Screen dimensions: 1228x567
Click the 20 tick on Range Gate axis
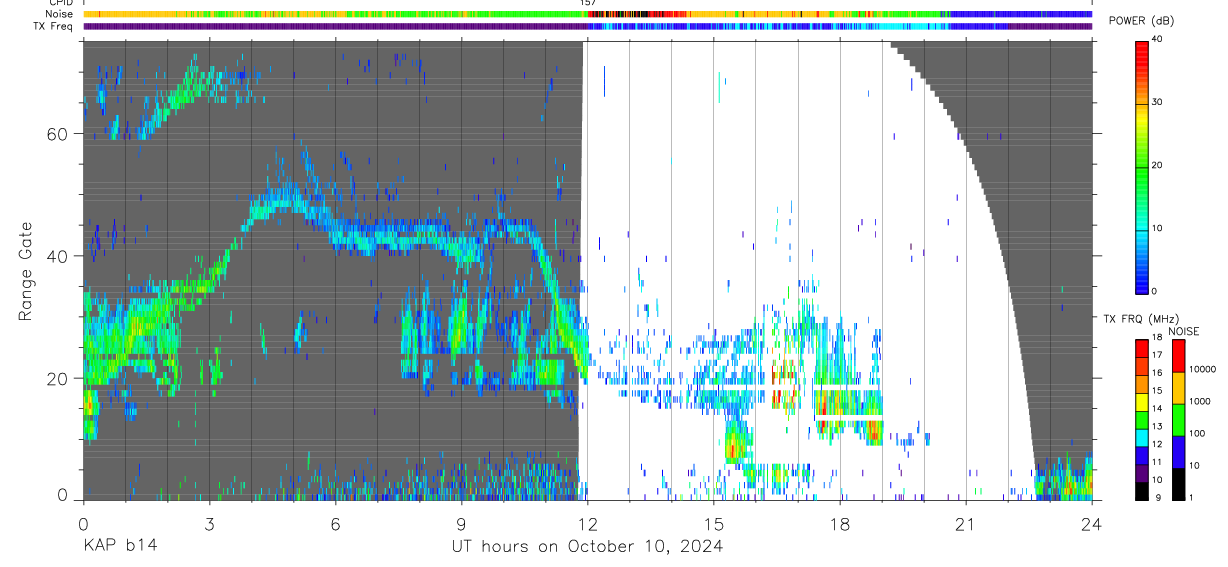point(59,378)
